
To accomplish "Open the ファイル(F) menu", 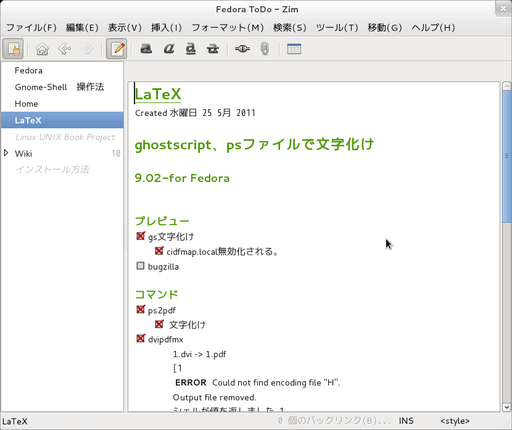I will pos(31,27).
